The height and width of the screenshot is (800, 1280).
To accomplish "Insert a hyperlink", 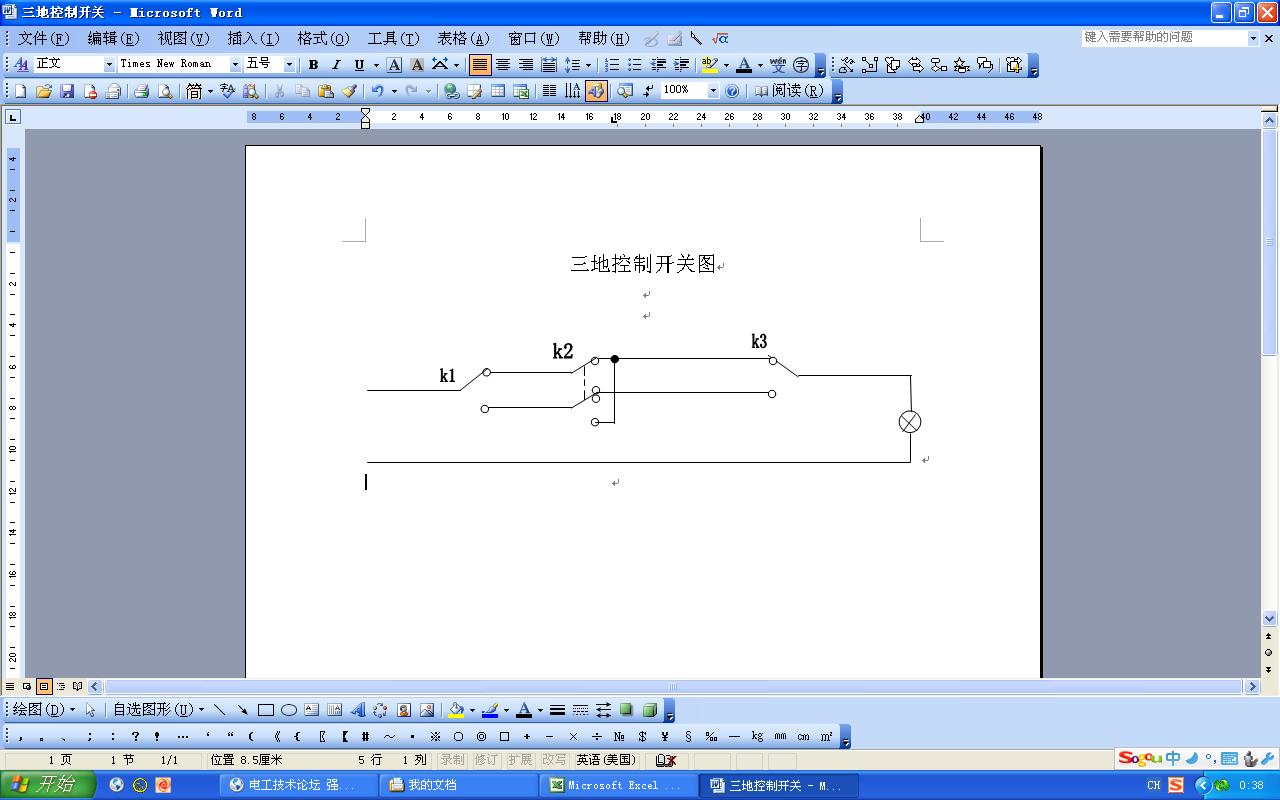I will 451,91.
